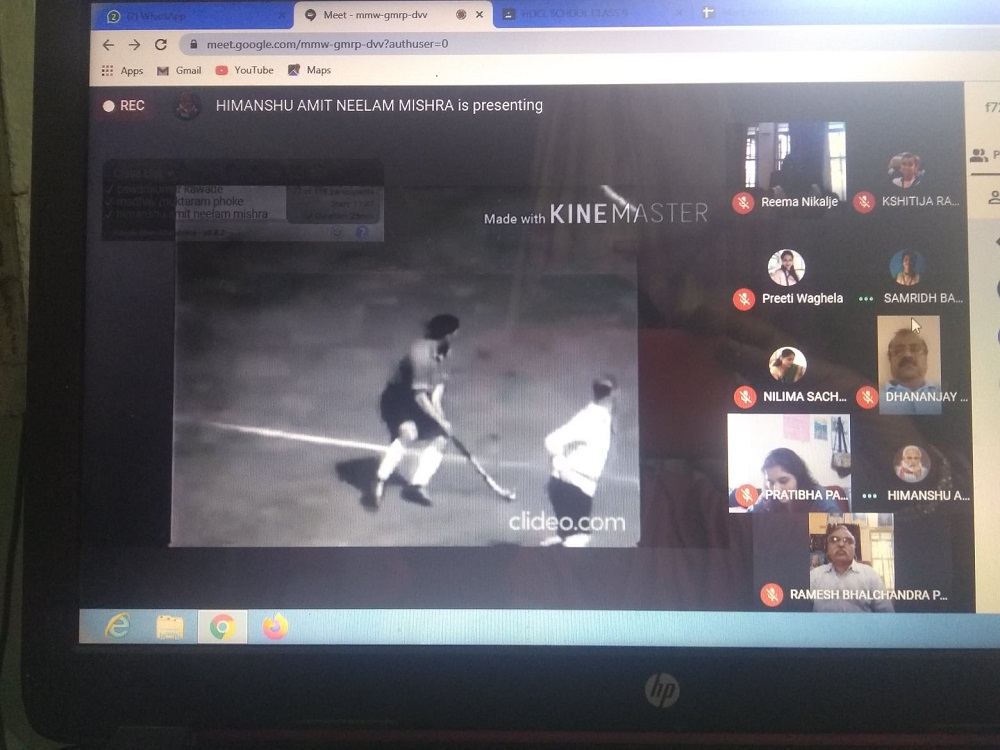This screenshot has height=750, width=1000.
Task: Click the Chrome back arrow button
Action: click(x=108, y=45)
